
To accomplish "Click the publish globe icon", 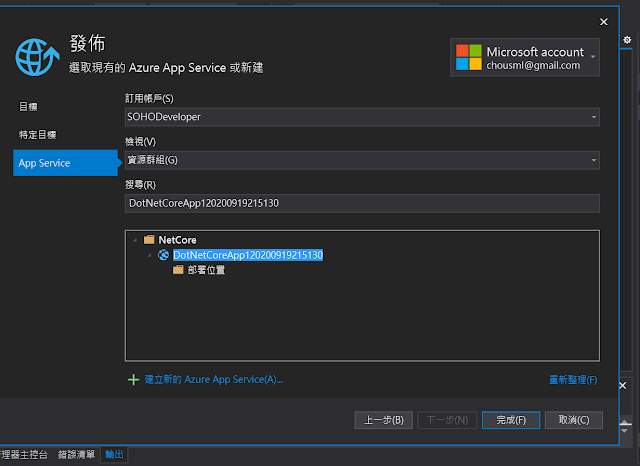I will [x=37, y=57].
